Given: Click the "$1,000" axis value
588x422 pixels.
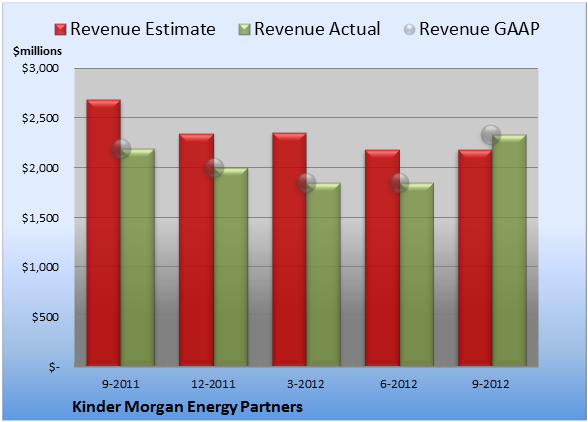Looking at the screenshot, I should (40, 267).
